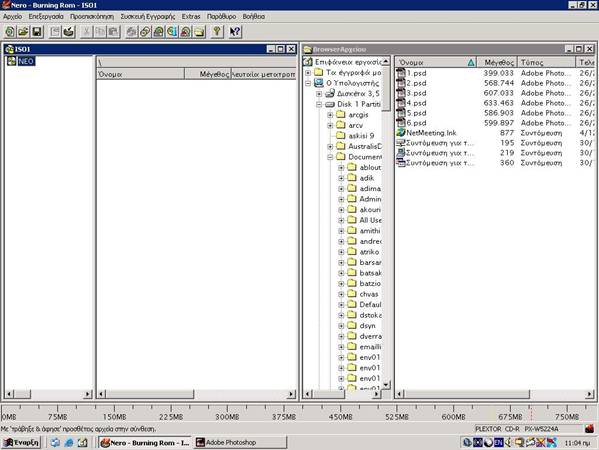Click the folder tree scroll-down arrow
Screen dimensions: 599x450
[x=386, y=384]
